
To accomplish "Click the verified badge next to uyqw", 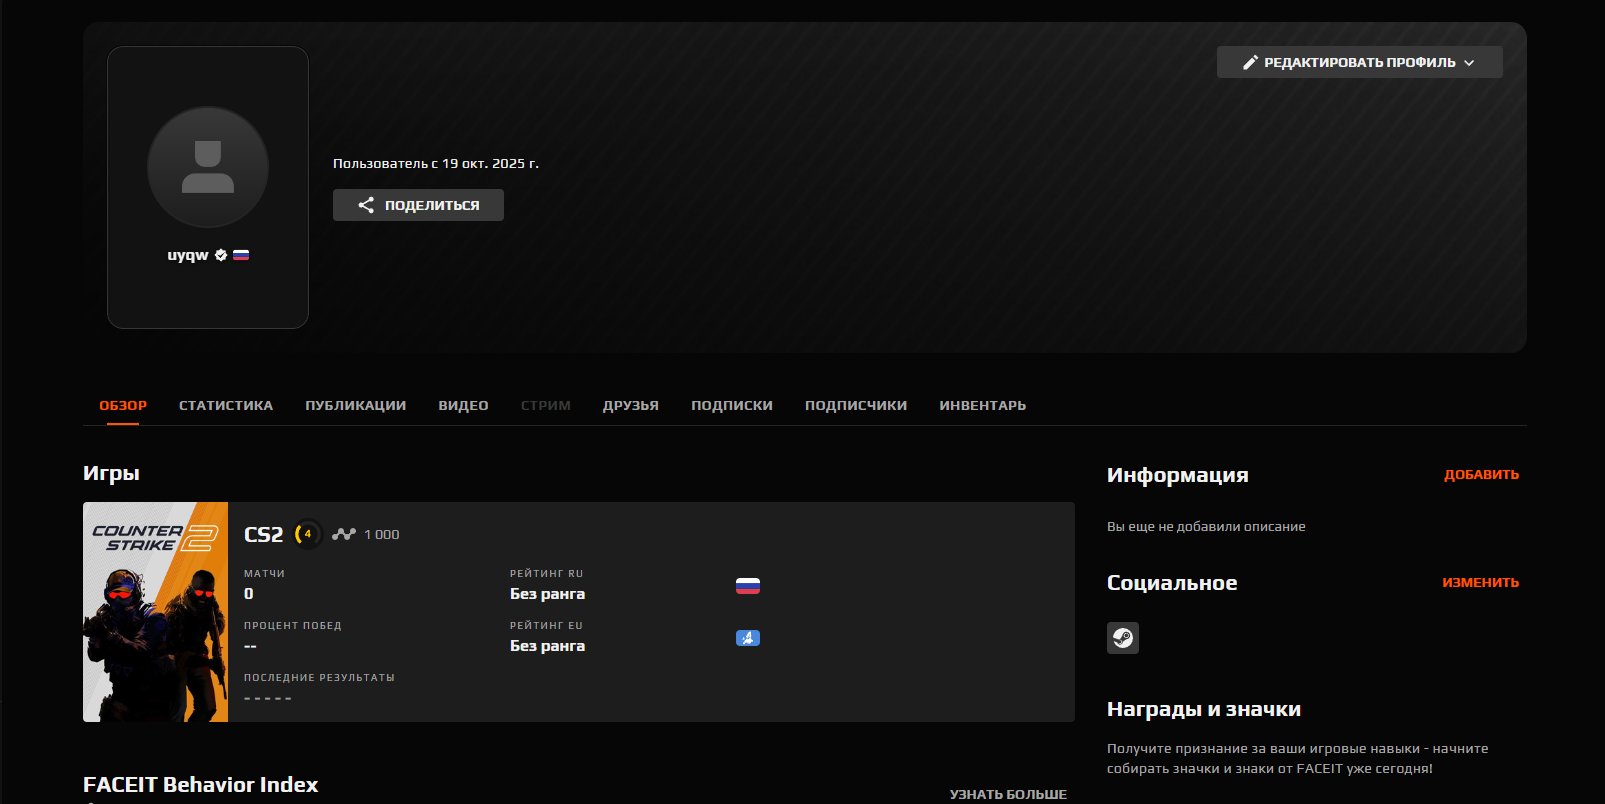I will click(221, 255).
